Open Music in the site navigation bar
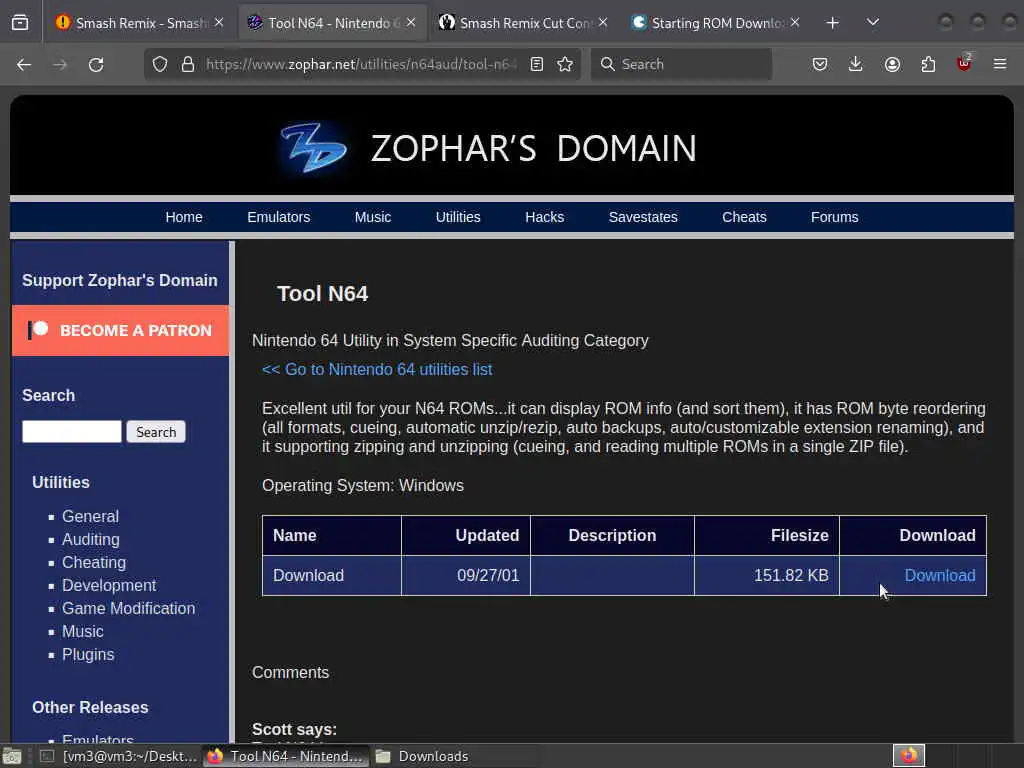1024x768 pixels. (x=372, y=217)
